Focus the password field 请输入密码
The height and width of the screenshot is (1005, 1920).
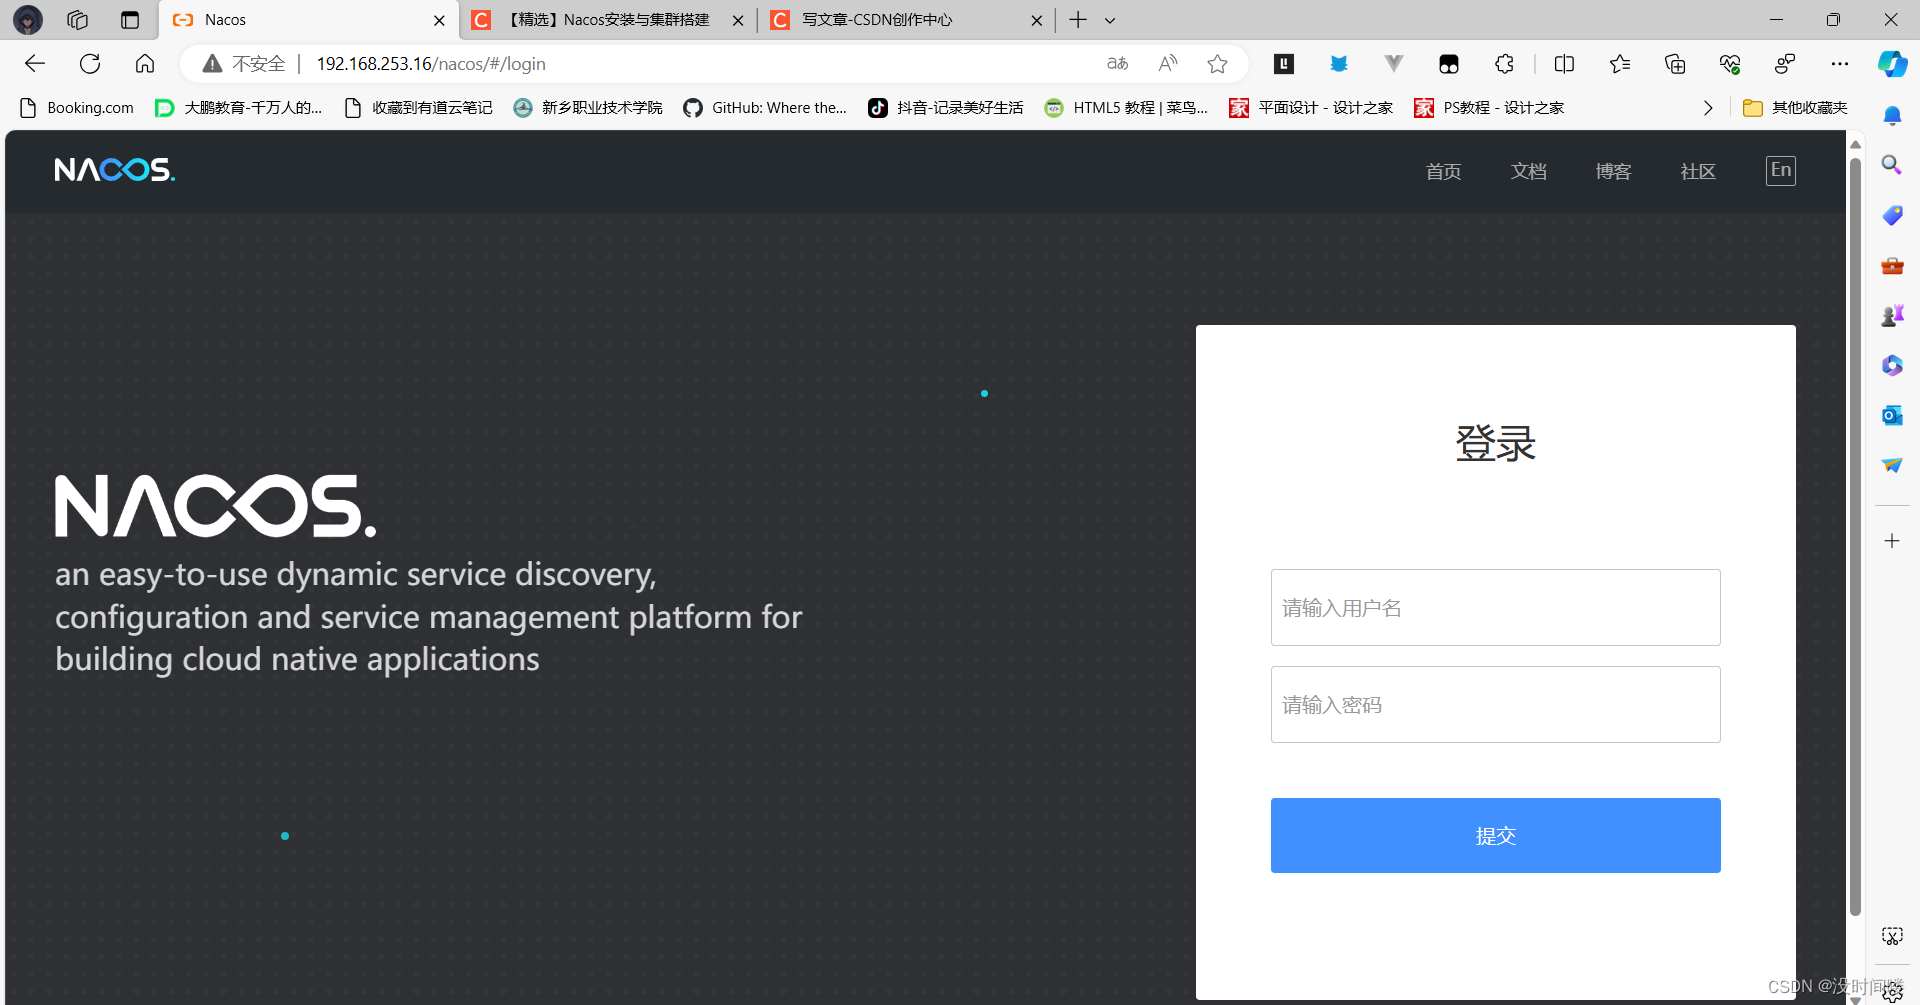click(x=1495, y=704)
